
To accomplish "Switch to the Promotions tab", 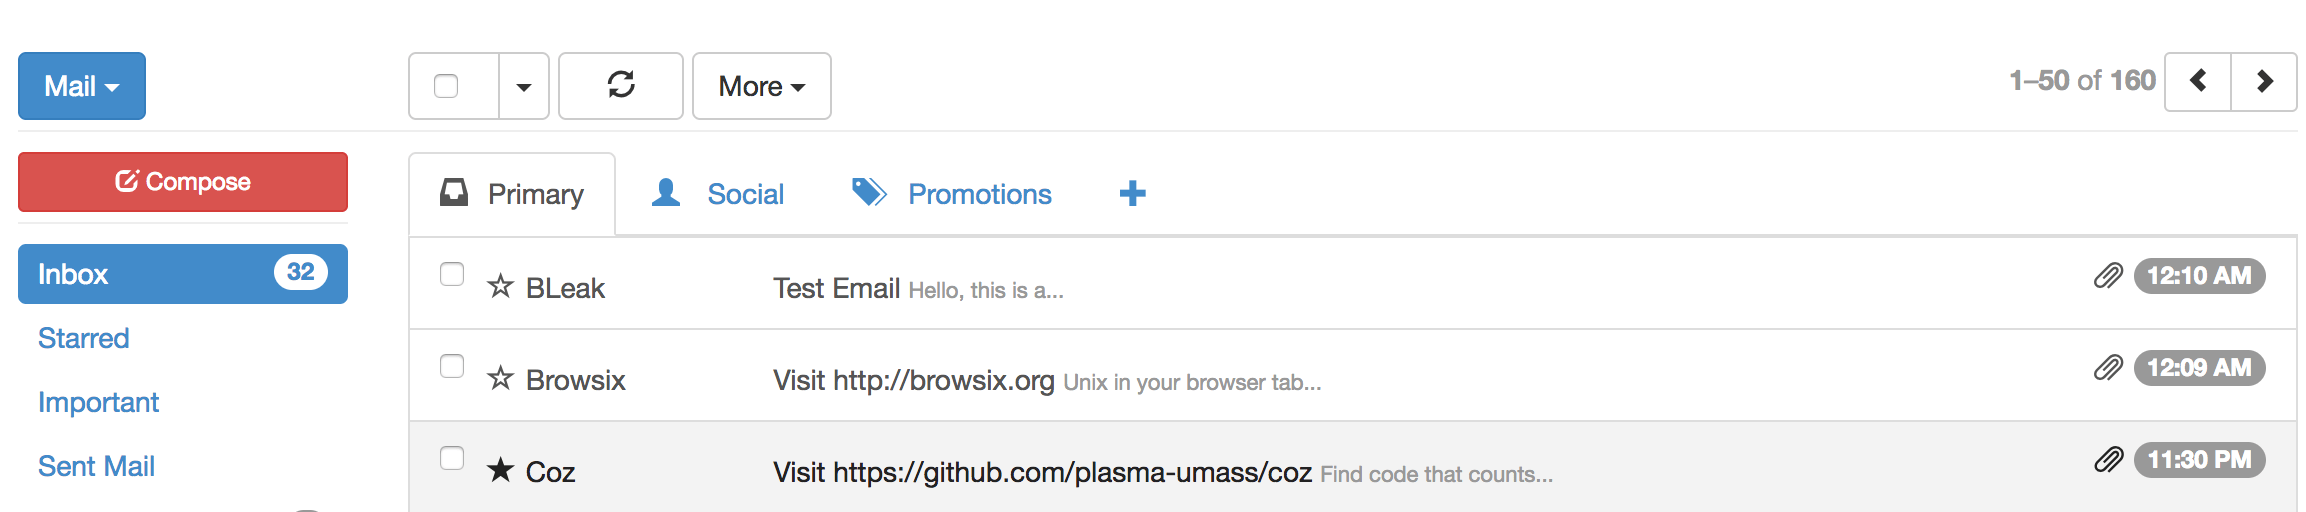I will pyautogui.click(x=951, y=194).
